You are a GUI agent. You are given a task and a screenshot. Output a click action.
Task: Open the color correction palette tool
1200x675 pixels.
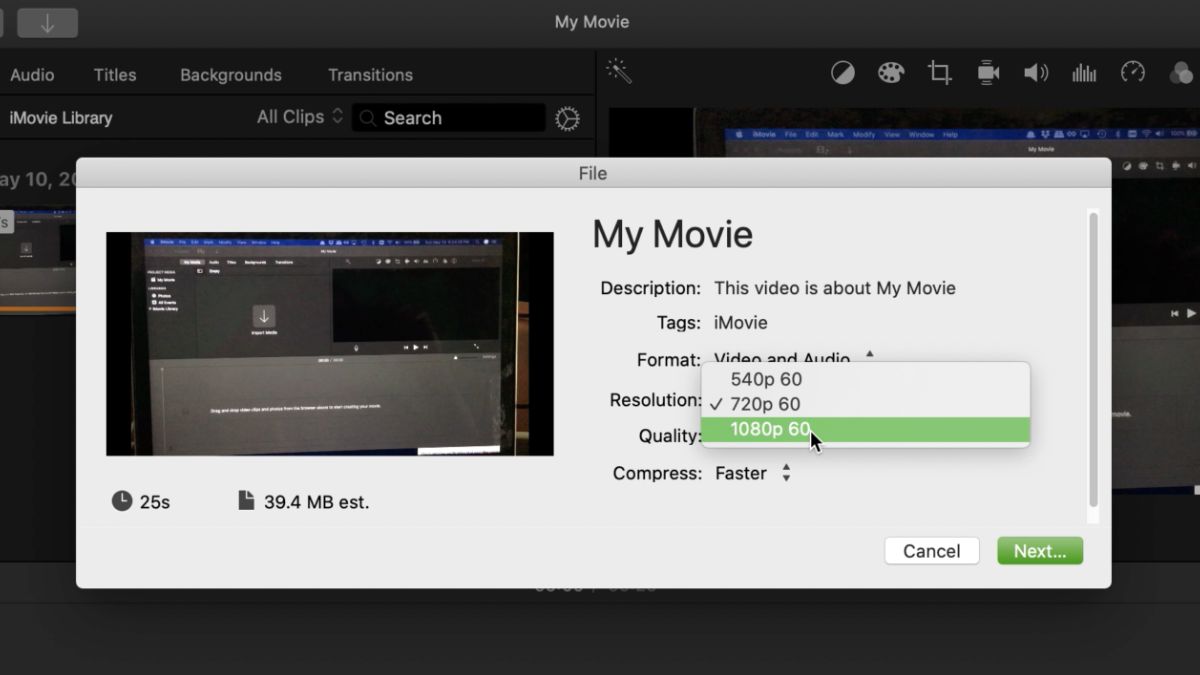pos(890,73)
